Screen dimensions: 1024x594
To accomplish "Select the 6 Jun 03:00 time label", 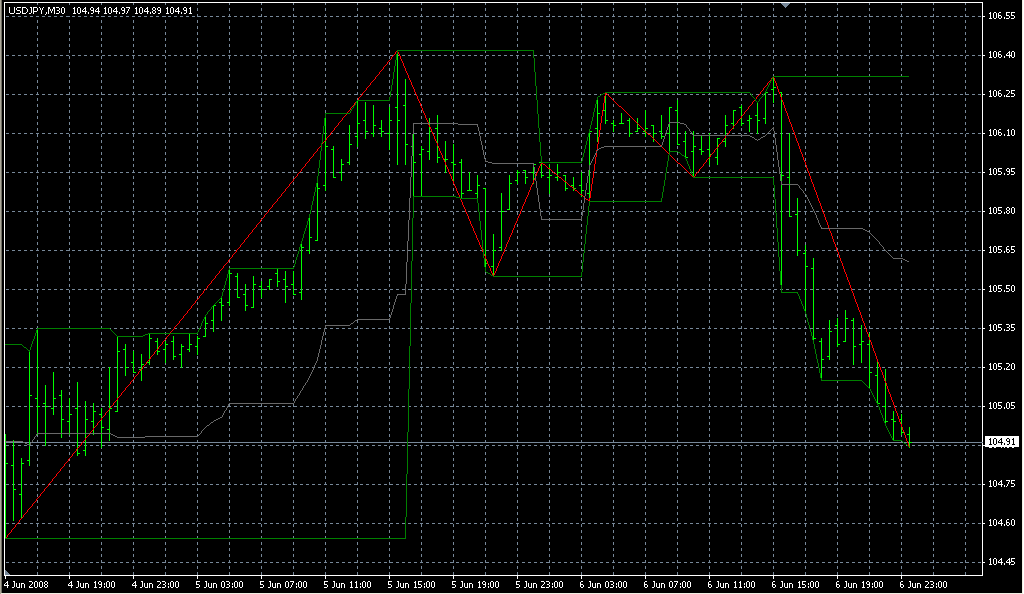I will click(x=603, y=582).
